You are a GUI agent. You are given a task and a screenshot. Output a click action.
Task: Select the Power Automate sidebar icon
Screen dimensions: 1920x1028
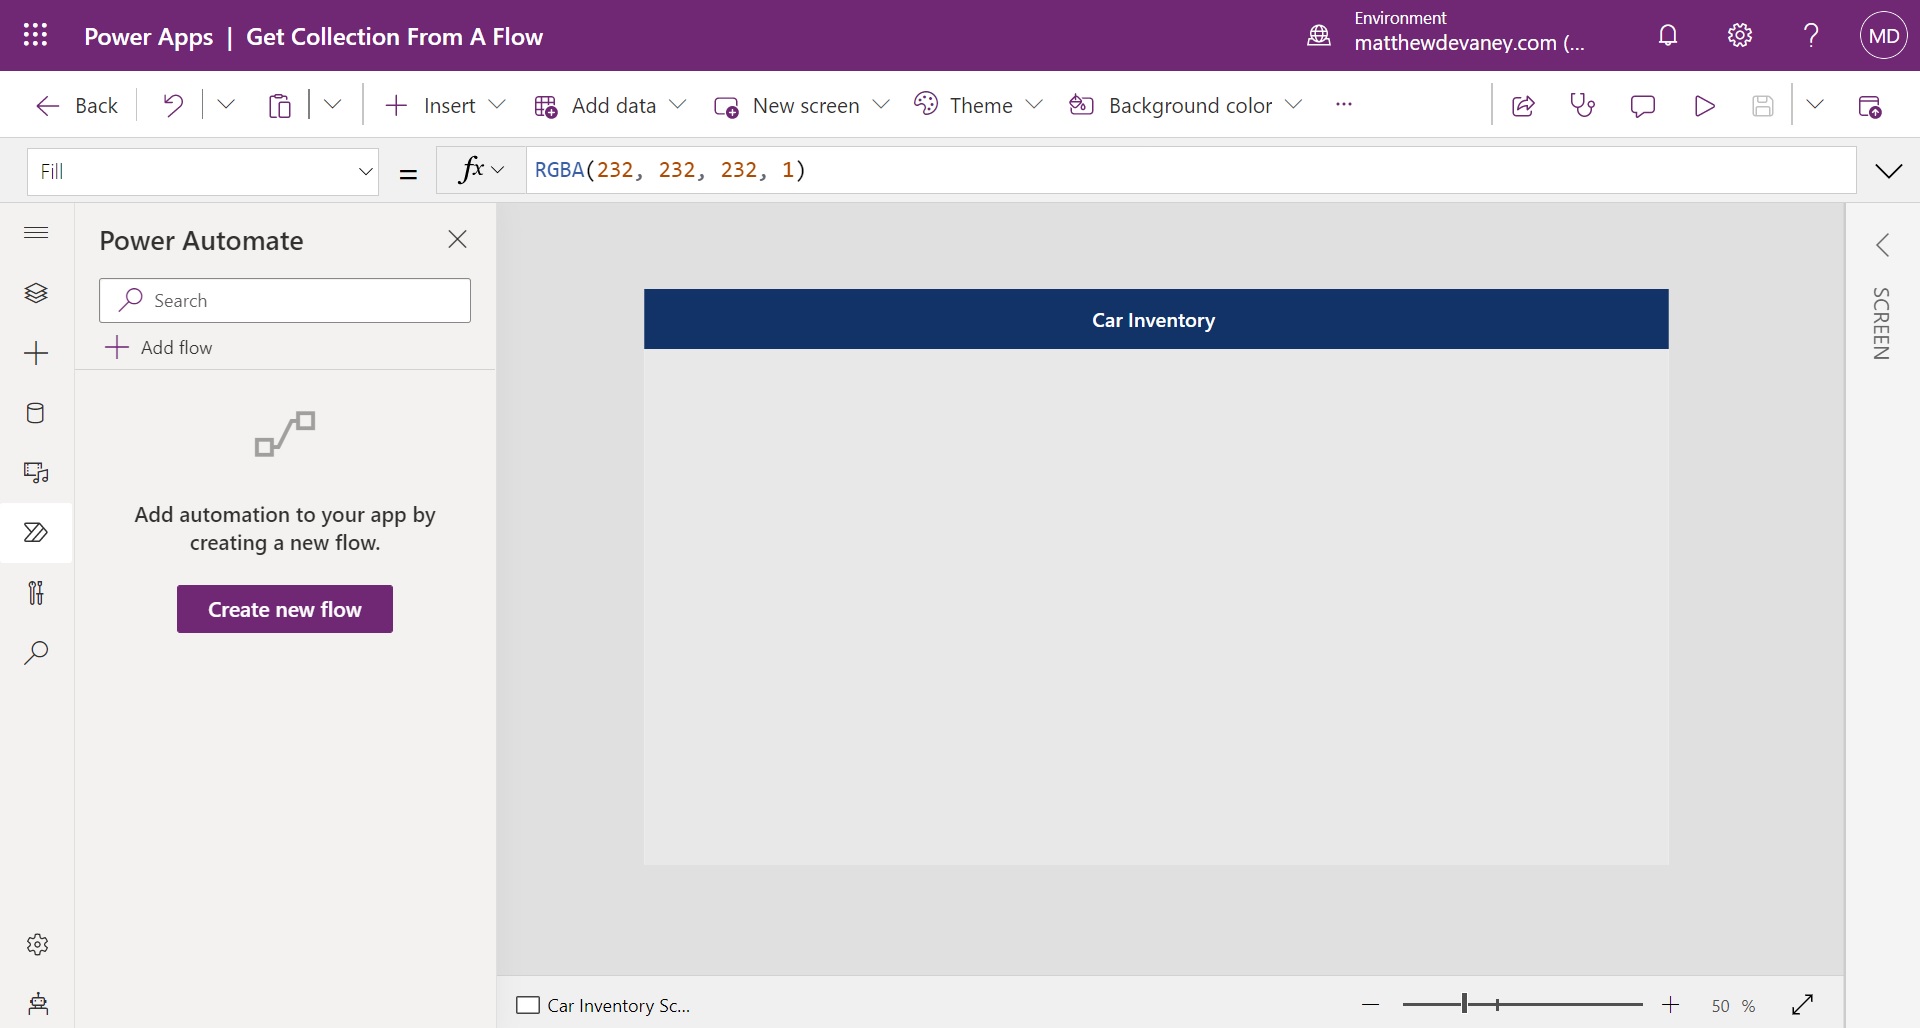click(x=36, y=533)
